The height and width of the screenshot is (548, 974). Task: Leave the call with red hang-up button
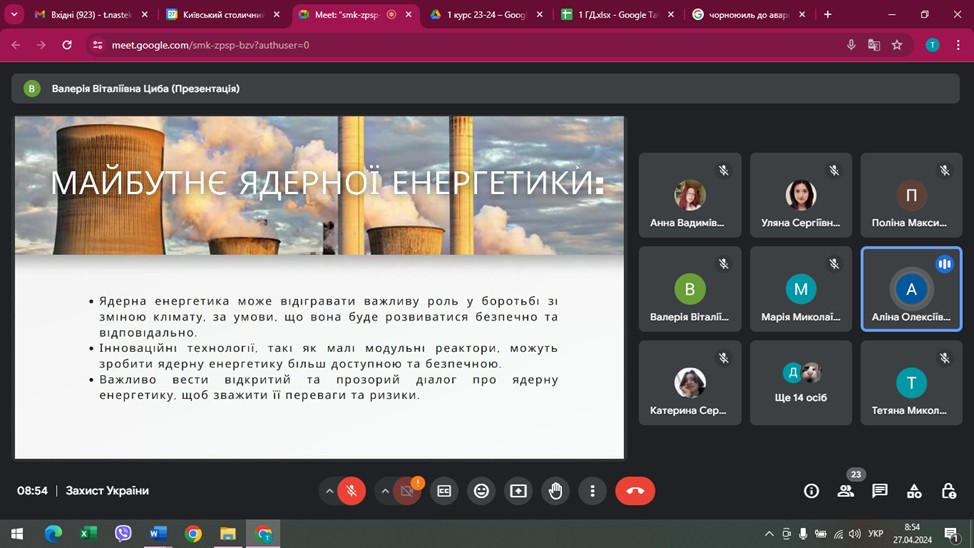[635, 491]
